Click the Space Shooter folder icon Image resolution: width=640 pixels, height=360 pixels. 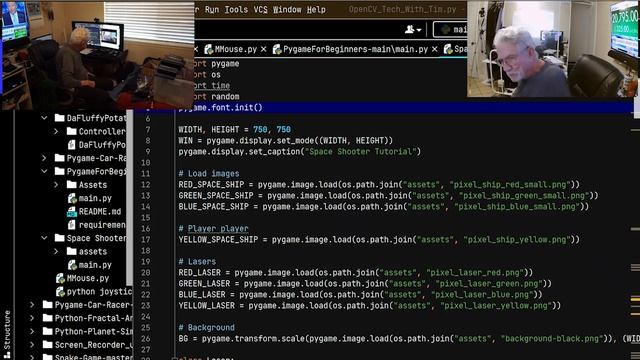pos(60,238)
